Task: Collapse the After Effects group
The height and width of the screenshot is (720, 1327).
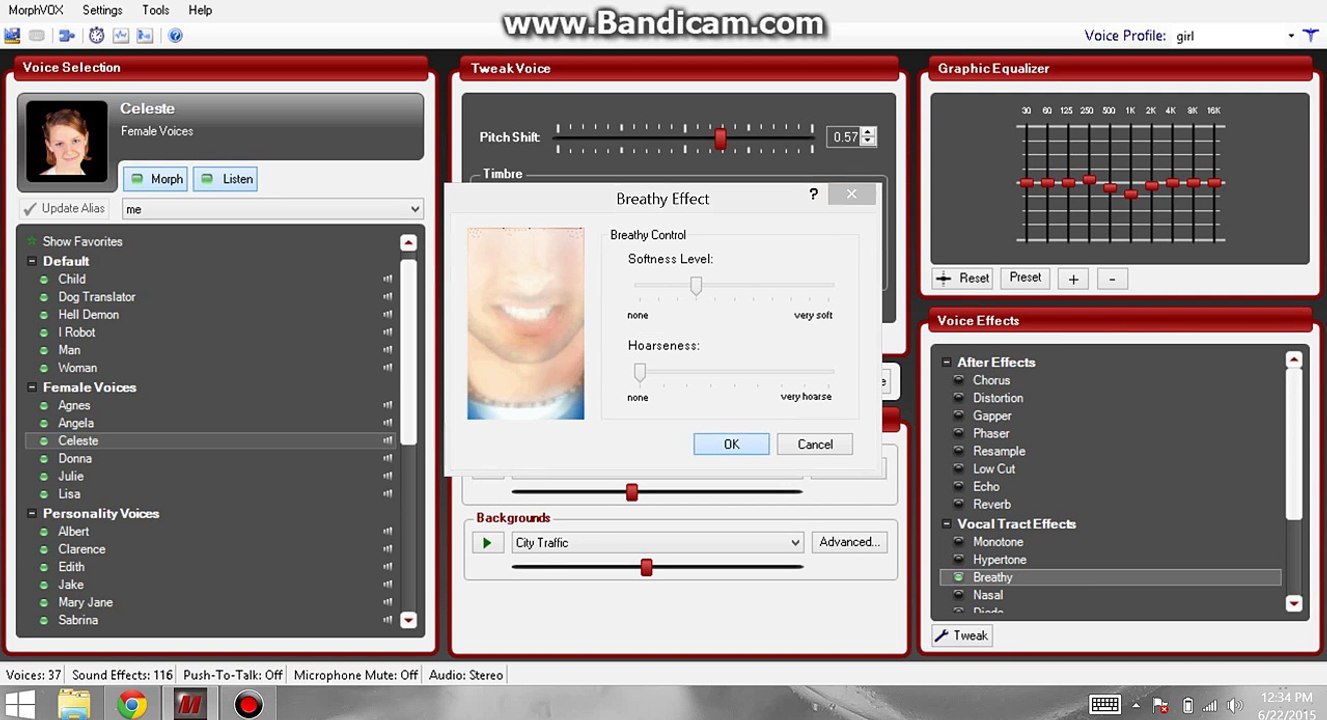Action: pos(947,362)
